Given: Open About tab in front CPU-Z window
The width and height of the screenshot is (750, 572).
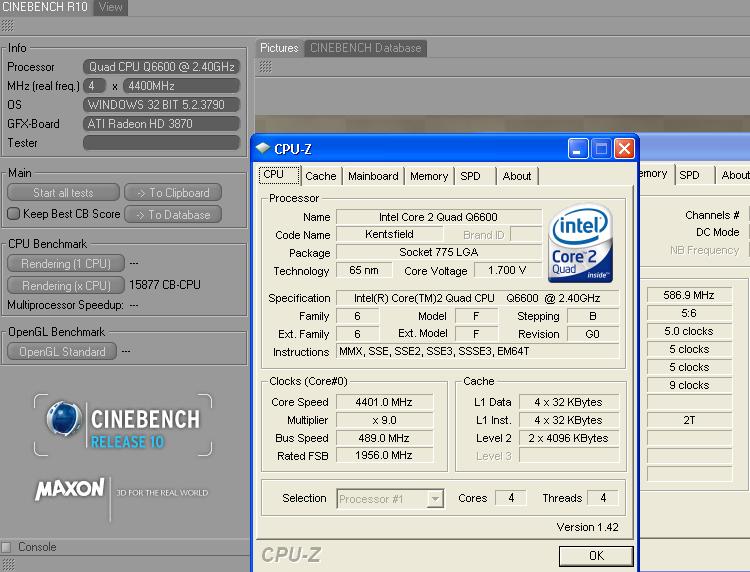Looking at the screenshot, I should (517, 176).
